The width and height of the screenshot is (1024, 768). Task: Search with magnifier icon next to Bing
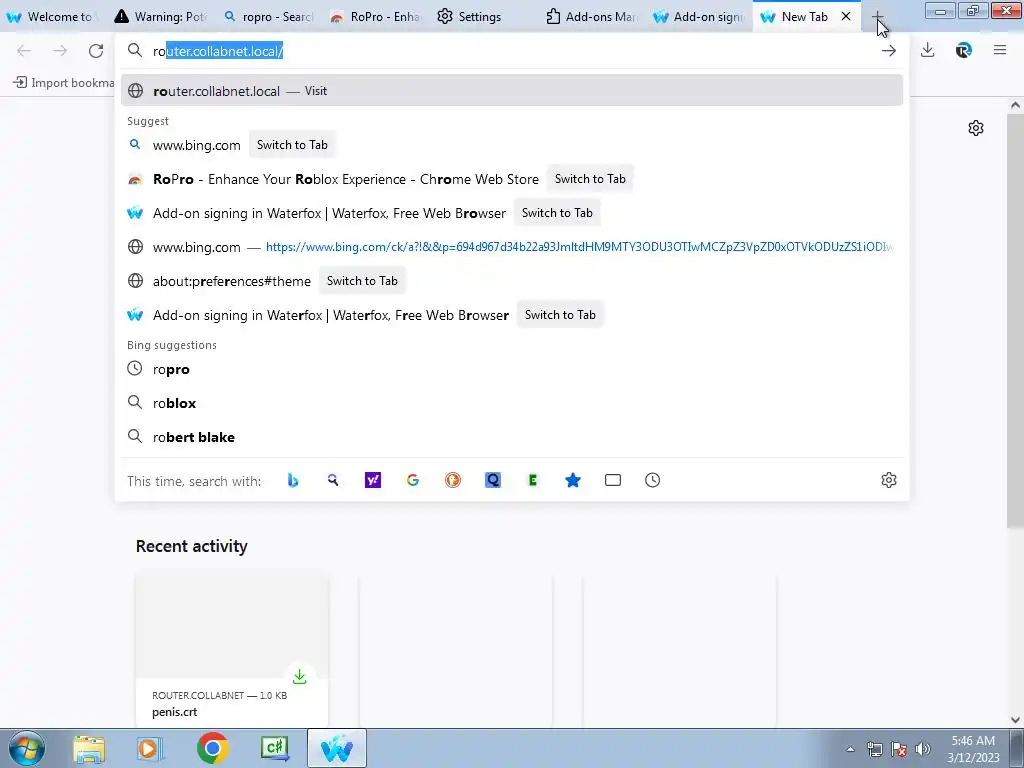tap(333, 481)
